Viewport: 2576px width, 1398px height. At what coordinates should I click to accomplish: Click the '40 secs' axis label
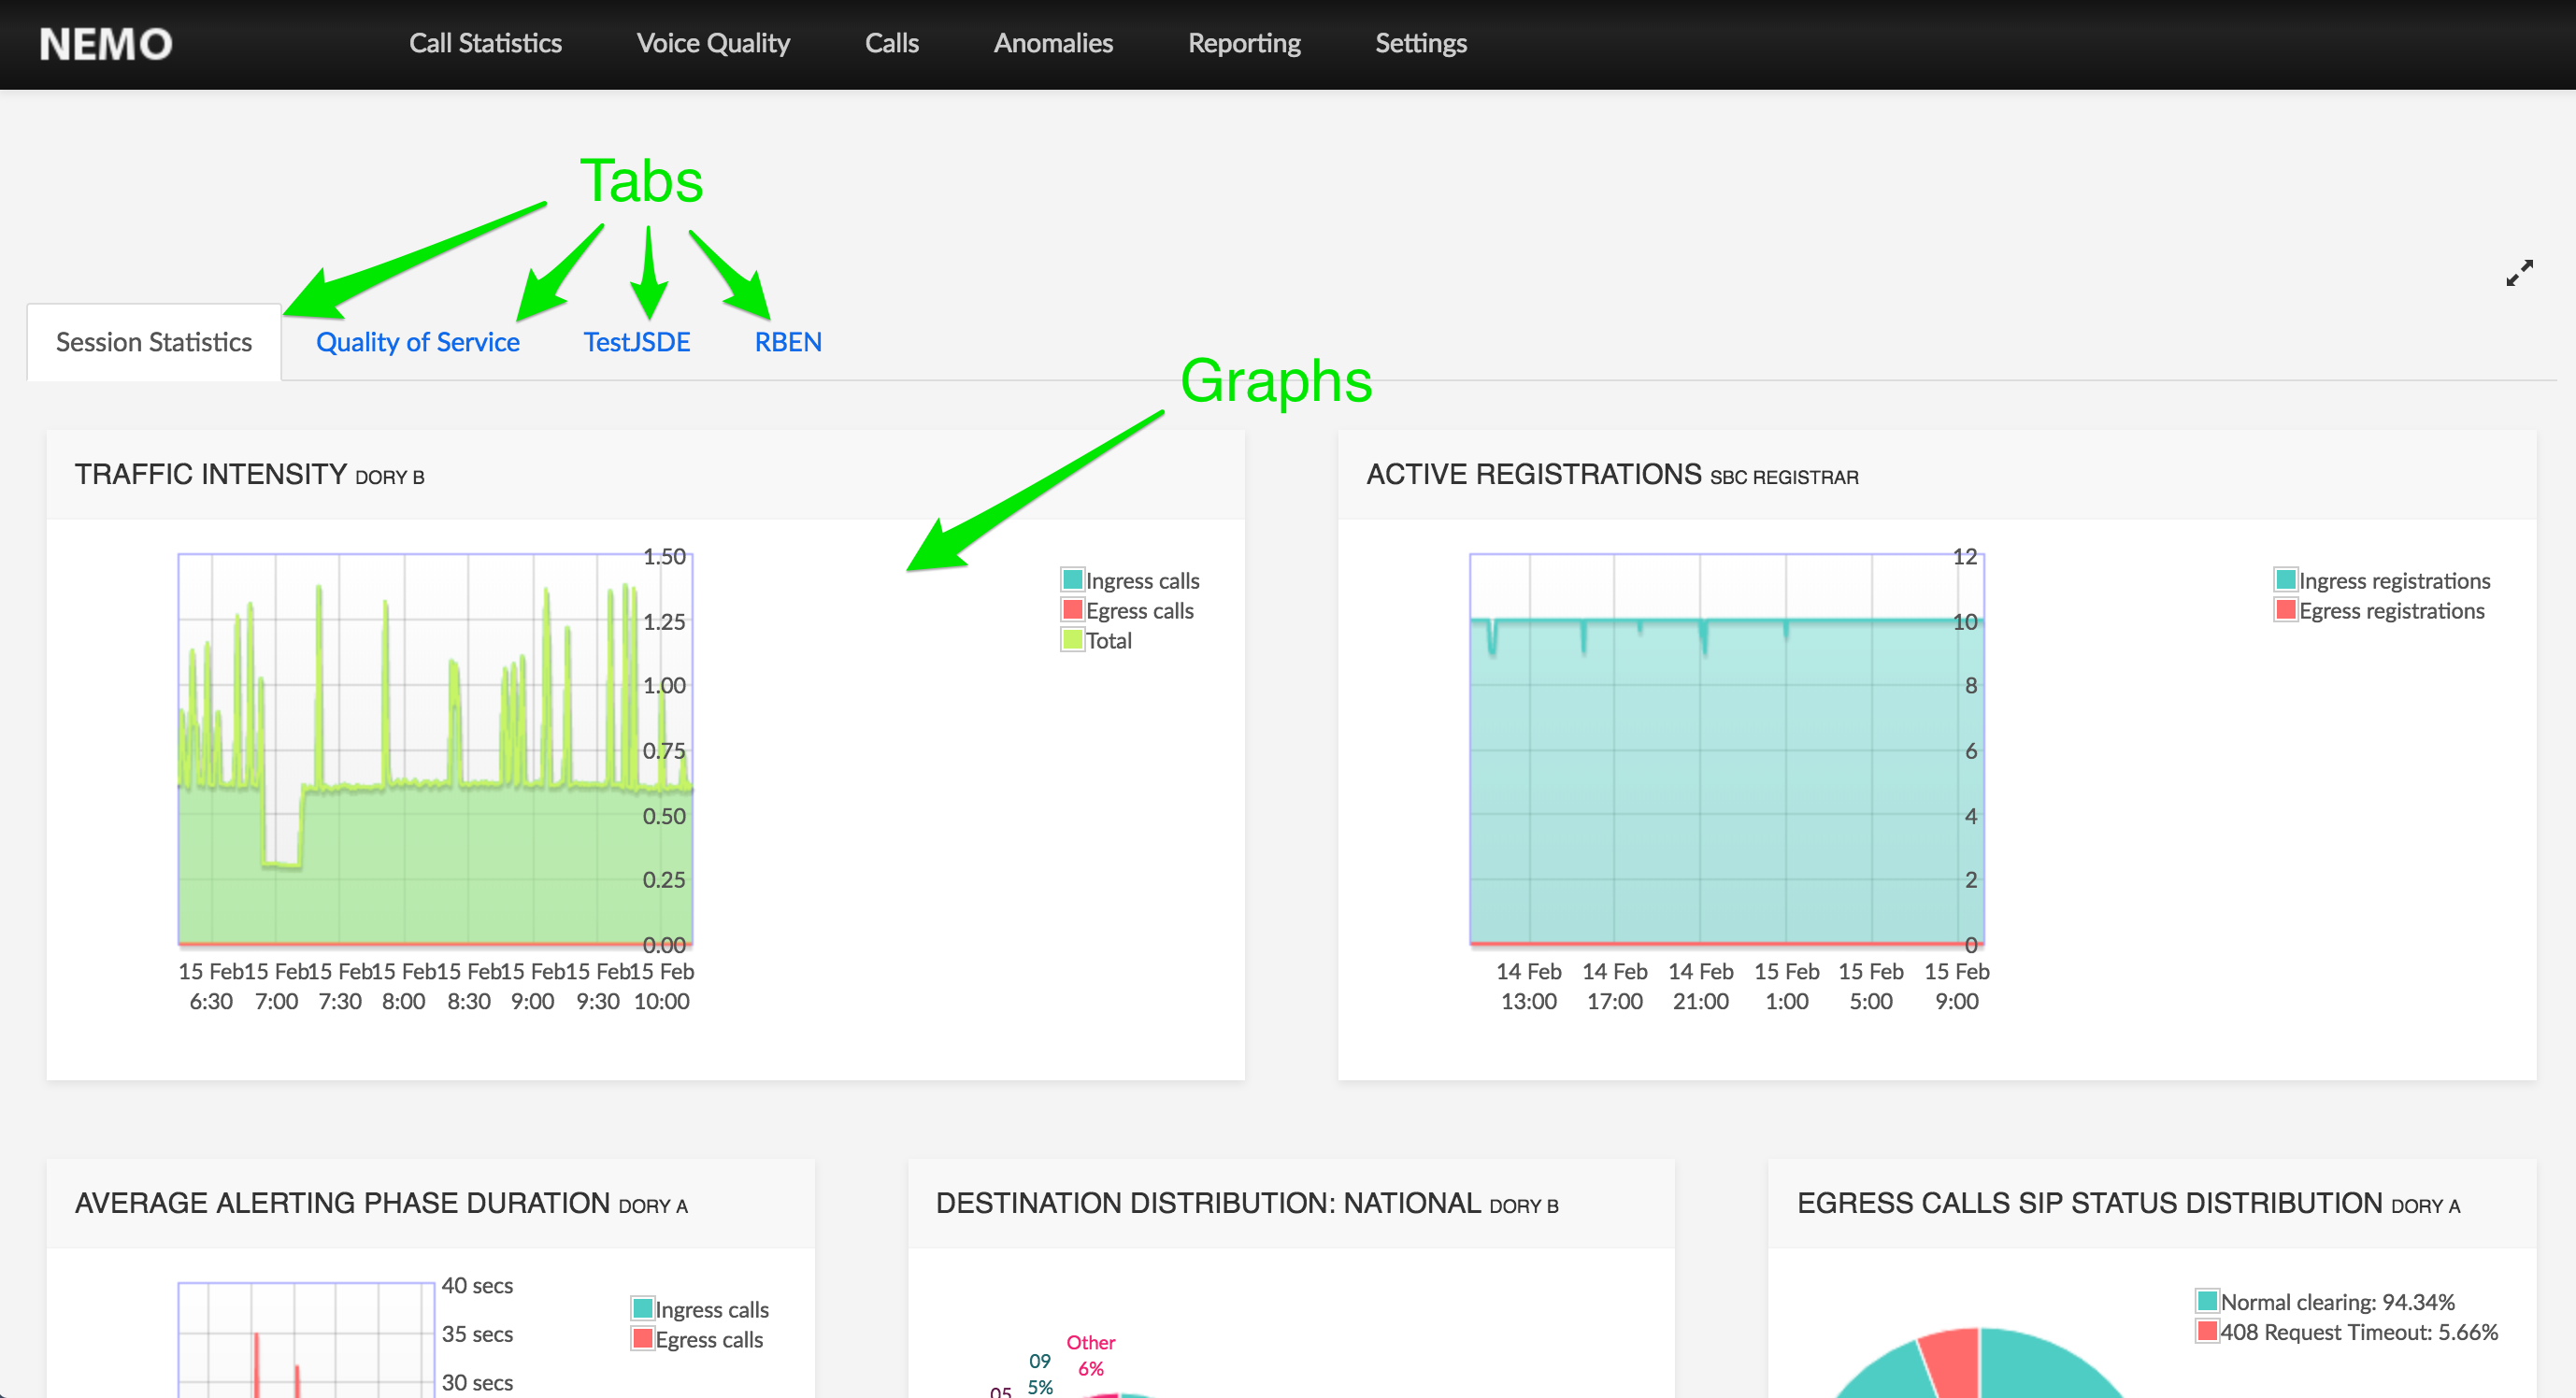(x=477, y=1285)
